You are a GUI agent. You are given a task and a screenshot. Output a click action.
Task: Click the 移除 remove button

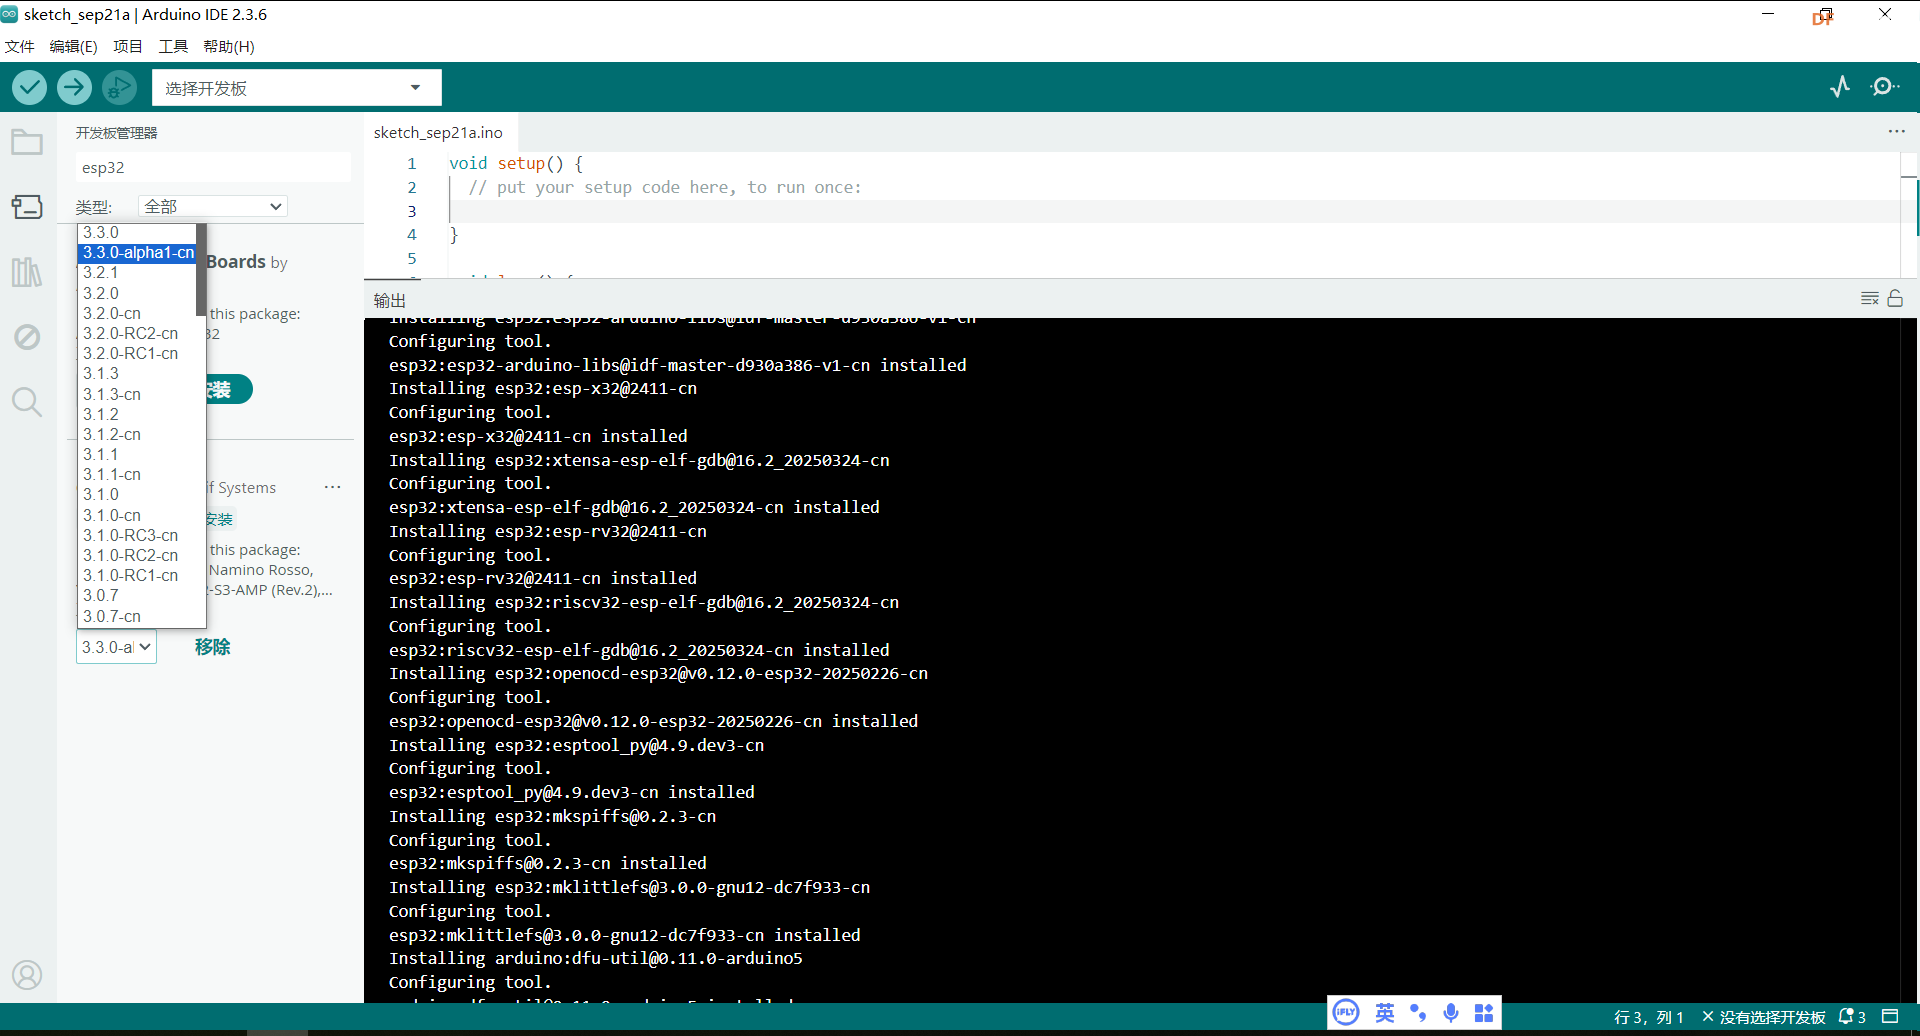point(212,647)
